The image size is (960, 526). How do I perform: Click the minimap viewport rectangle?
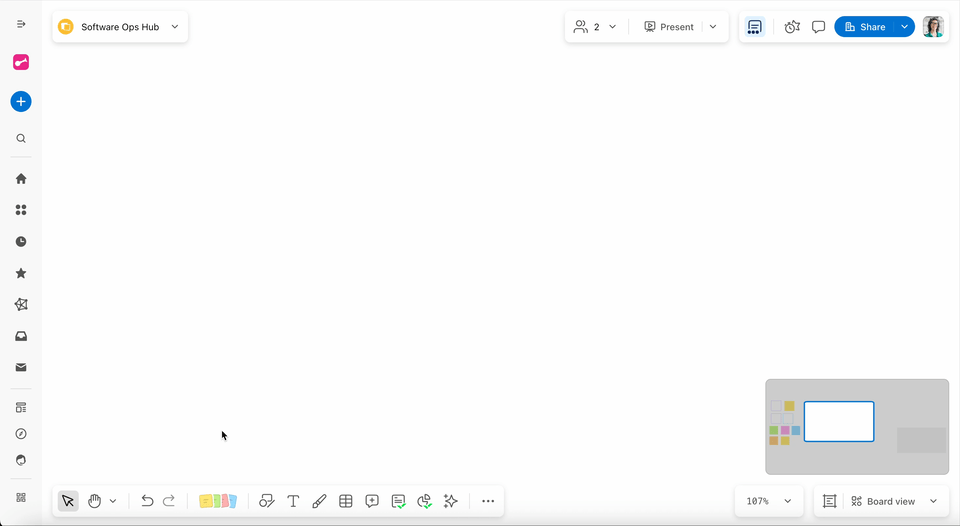point(839,421)
